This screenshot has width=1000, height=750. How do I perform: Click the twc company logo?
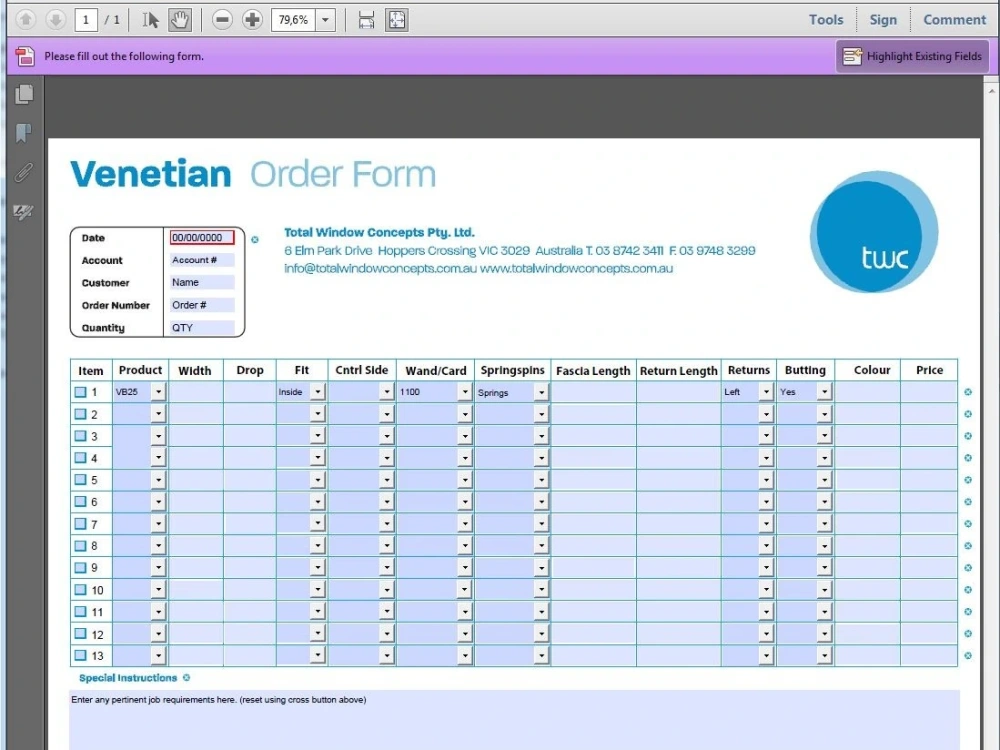pyautogui.click(x=874, y=232)
